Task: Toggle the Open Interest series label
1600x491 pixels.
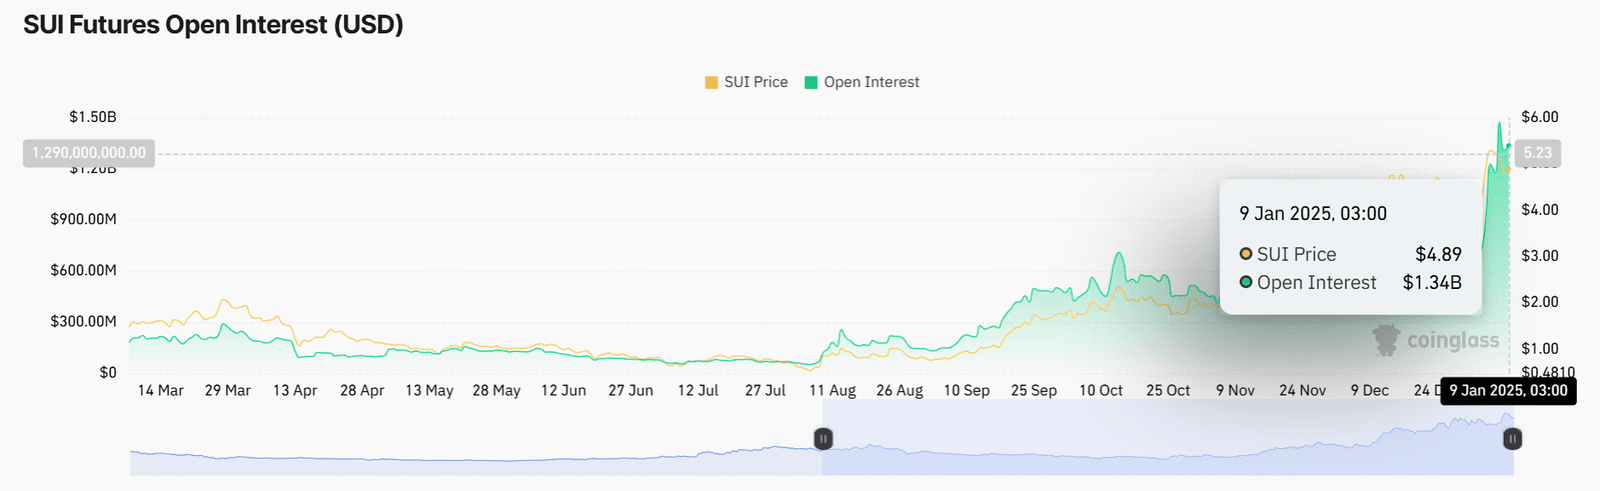Action: coord(871,82)
